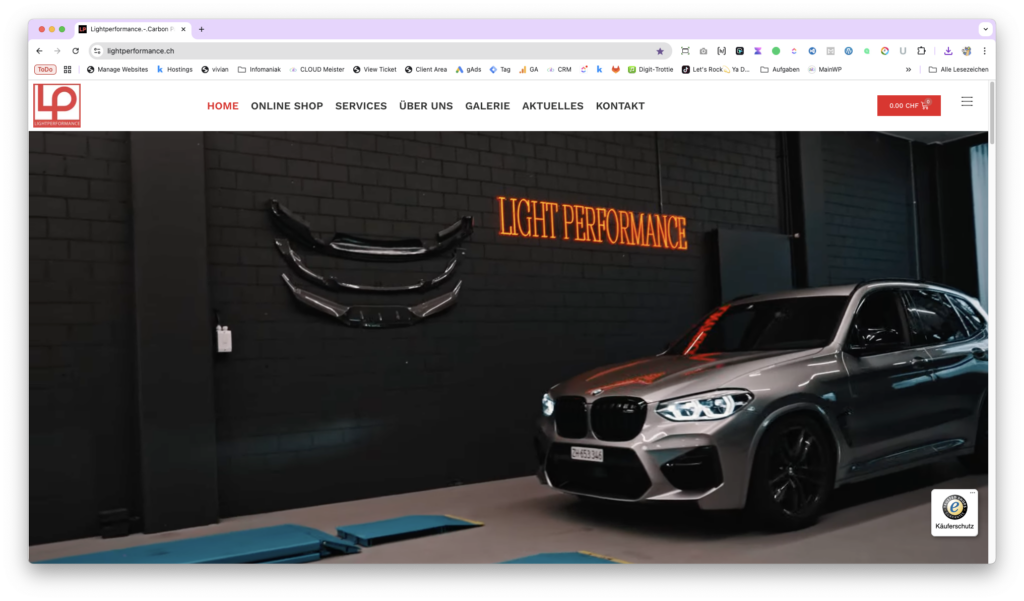Open the SERVICES menu item
Viewport: 1024px width, 601px height.
pyautogui.click(x=361, y=106)
